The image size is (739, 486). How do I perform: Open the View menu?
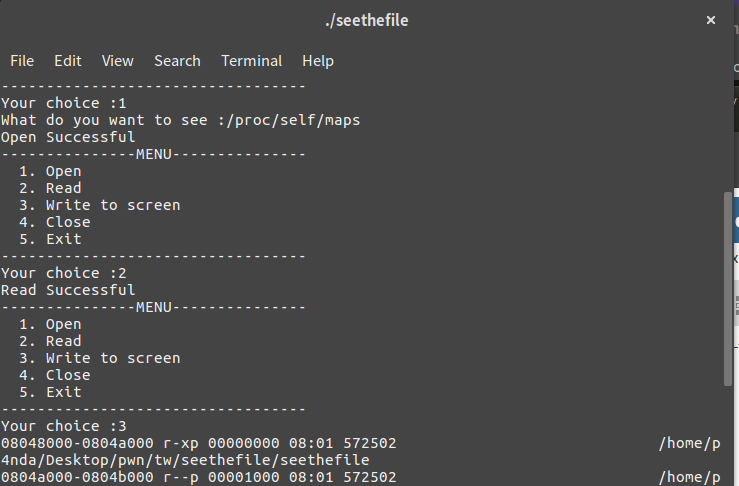[118, 61]
